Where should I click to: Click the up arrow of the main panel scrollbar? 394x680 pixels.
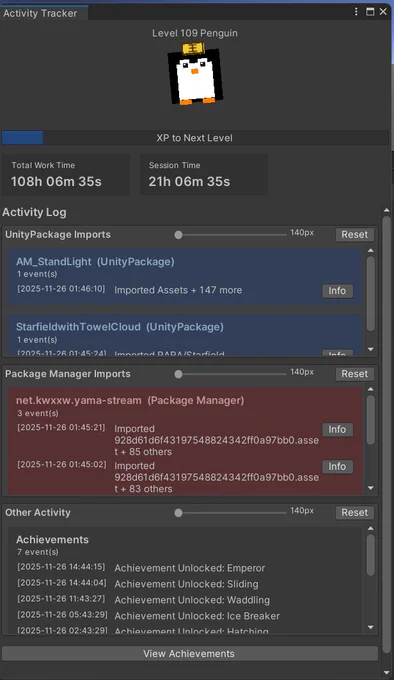(x=387, y=211)
